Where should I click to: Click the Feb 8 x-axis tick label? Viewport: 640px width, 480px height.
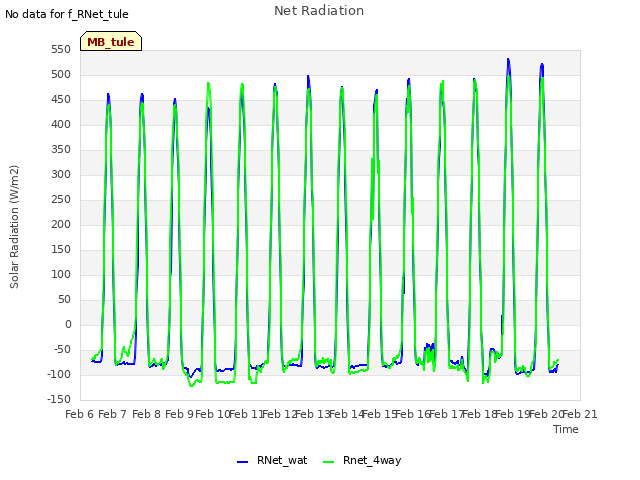click(x=146, y=414)
